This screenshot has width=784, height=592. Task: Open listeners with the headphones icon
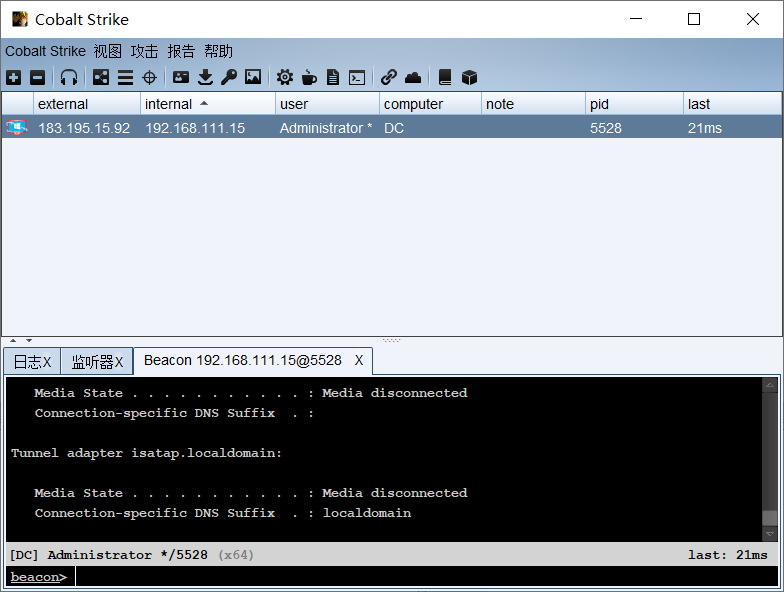pos(68,78)
